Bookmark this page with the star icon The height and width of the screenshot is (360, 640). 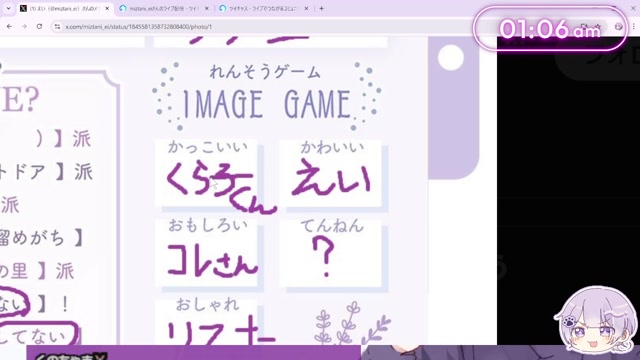coord(598,27)
